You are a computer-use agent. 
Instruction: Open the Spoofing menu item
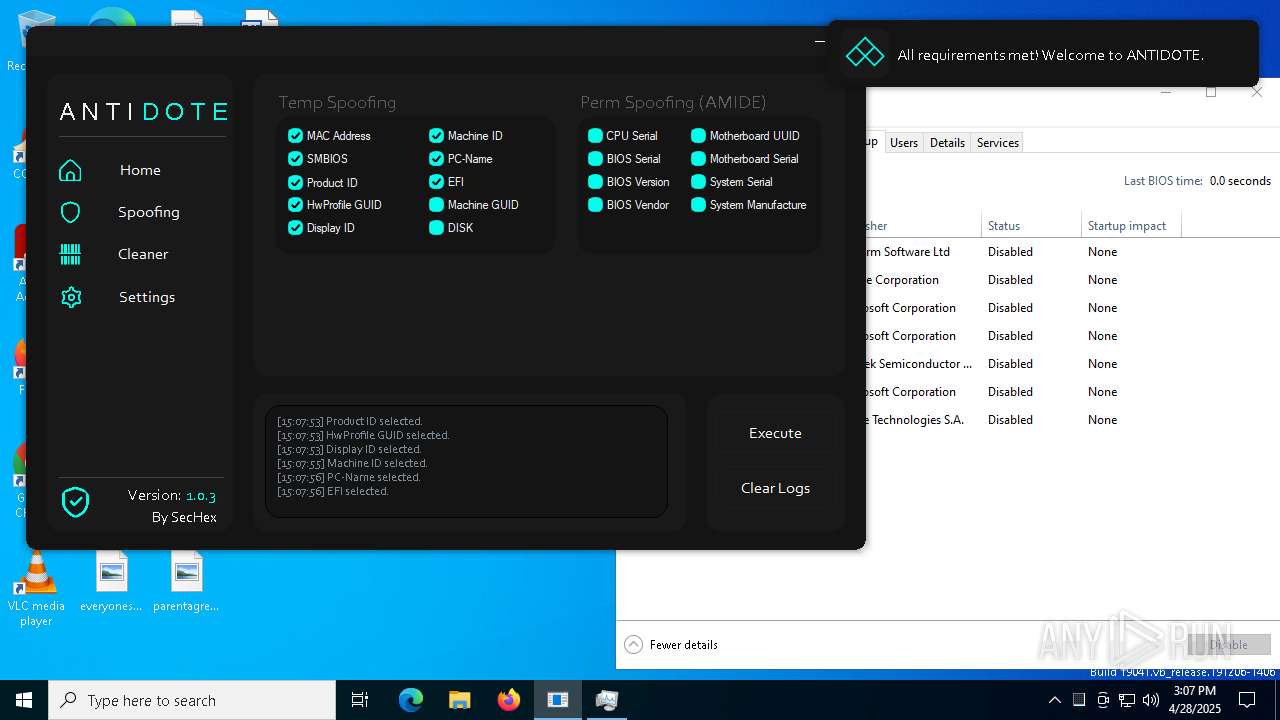[x=149, y=212]
